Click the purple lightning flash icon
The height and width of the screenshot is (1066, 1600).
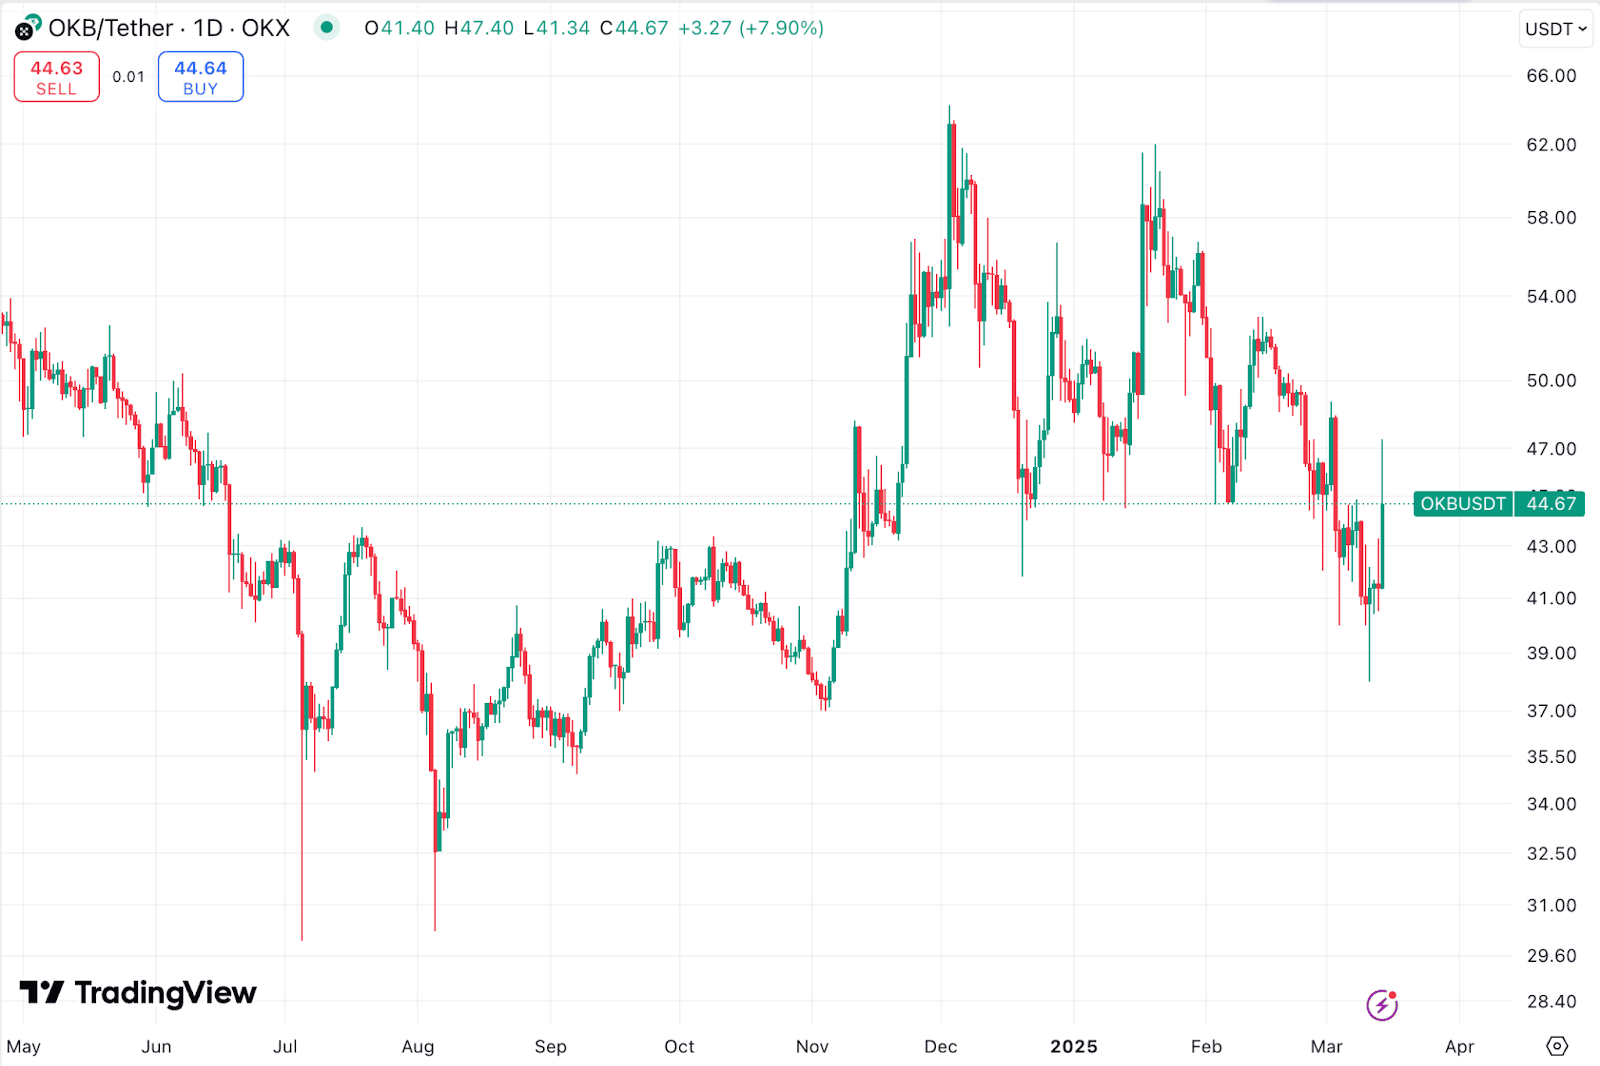click(1382, 1004)
